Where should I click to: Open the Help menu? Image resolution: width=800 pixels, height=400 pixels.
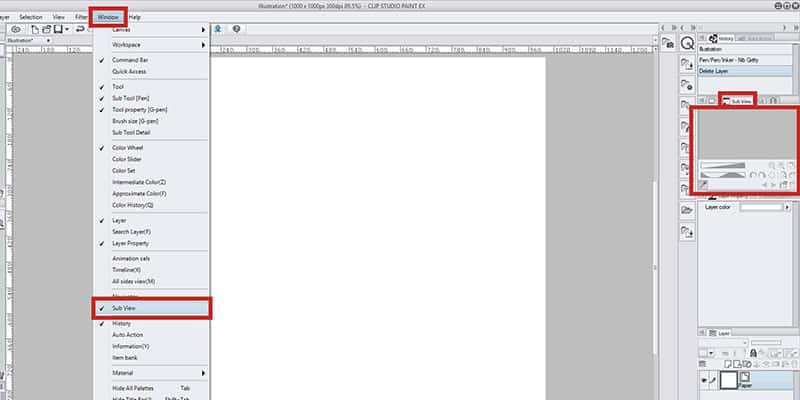[x=135, y=17]
